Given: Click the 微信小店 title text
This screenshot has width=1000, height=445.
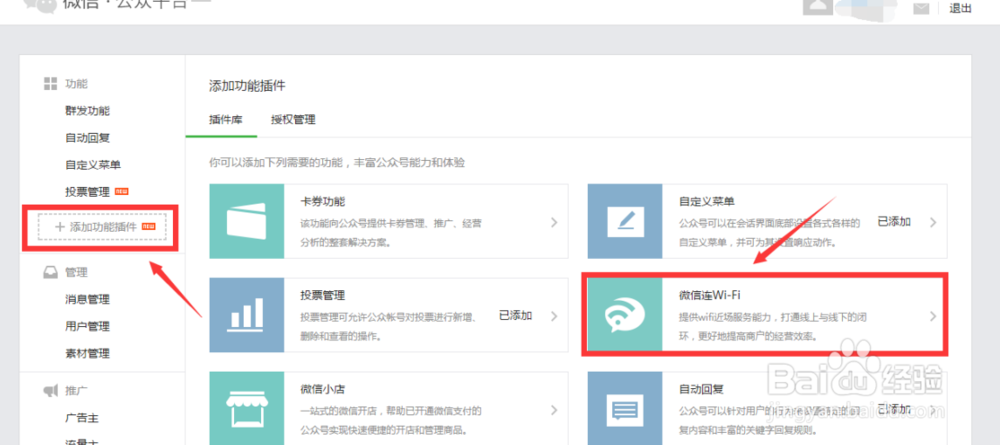Looking at the screenshot, I should coord(323,389).
